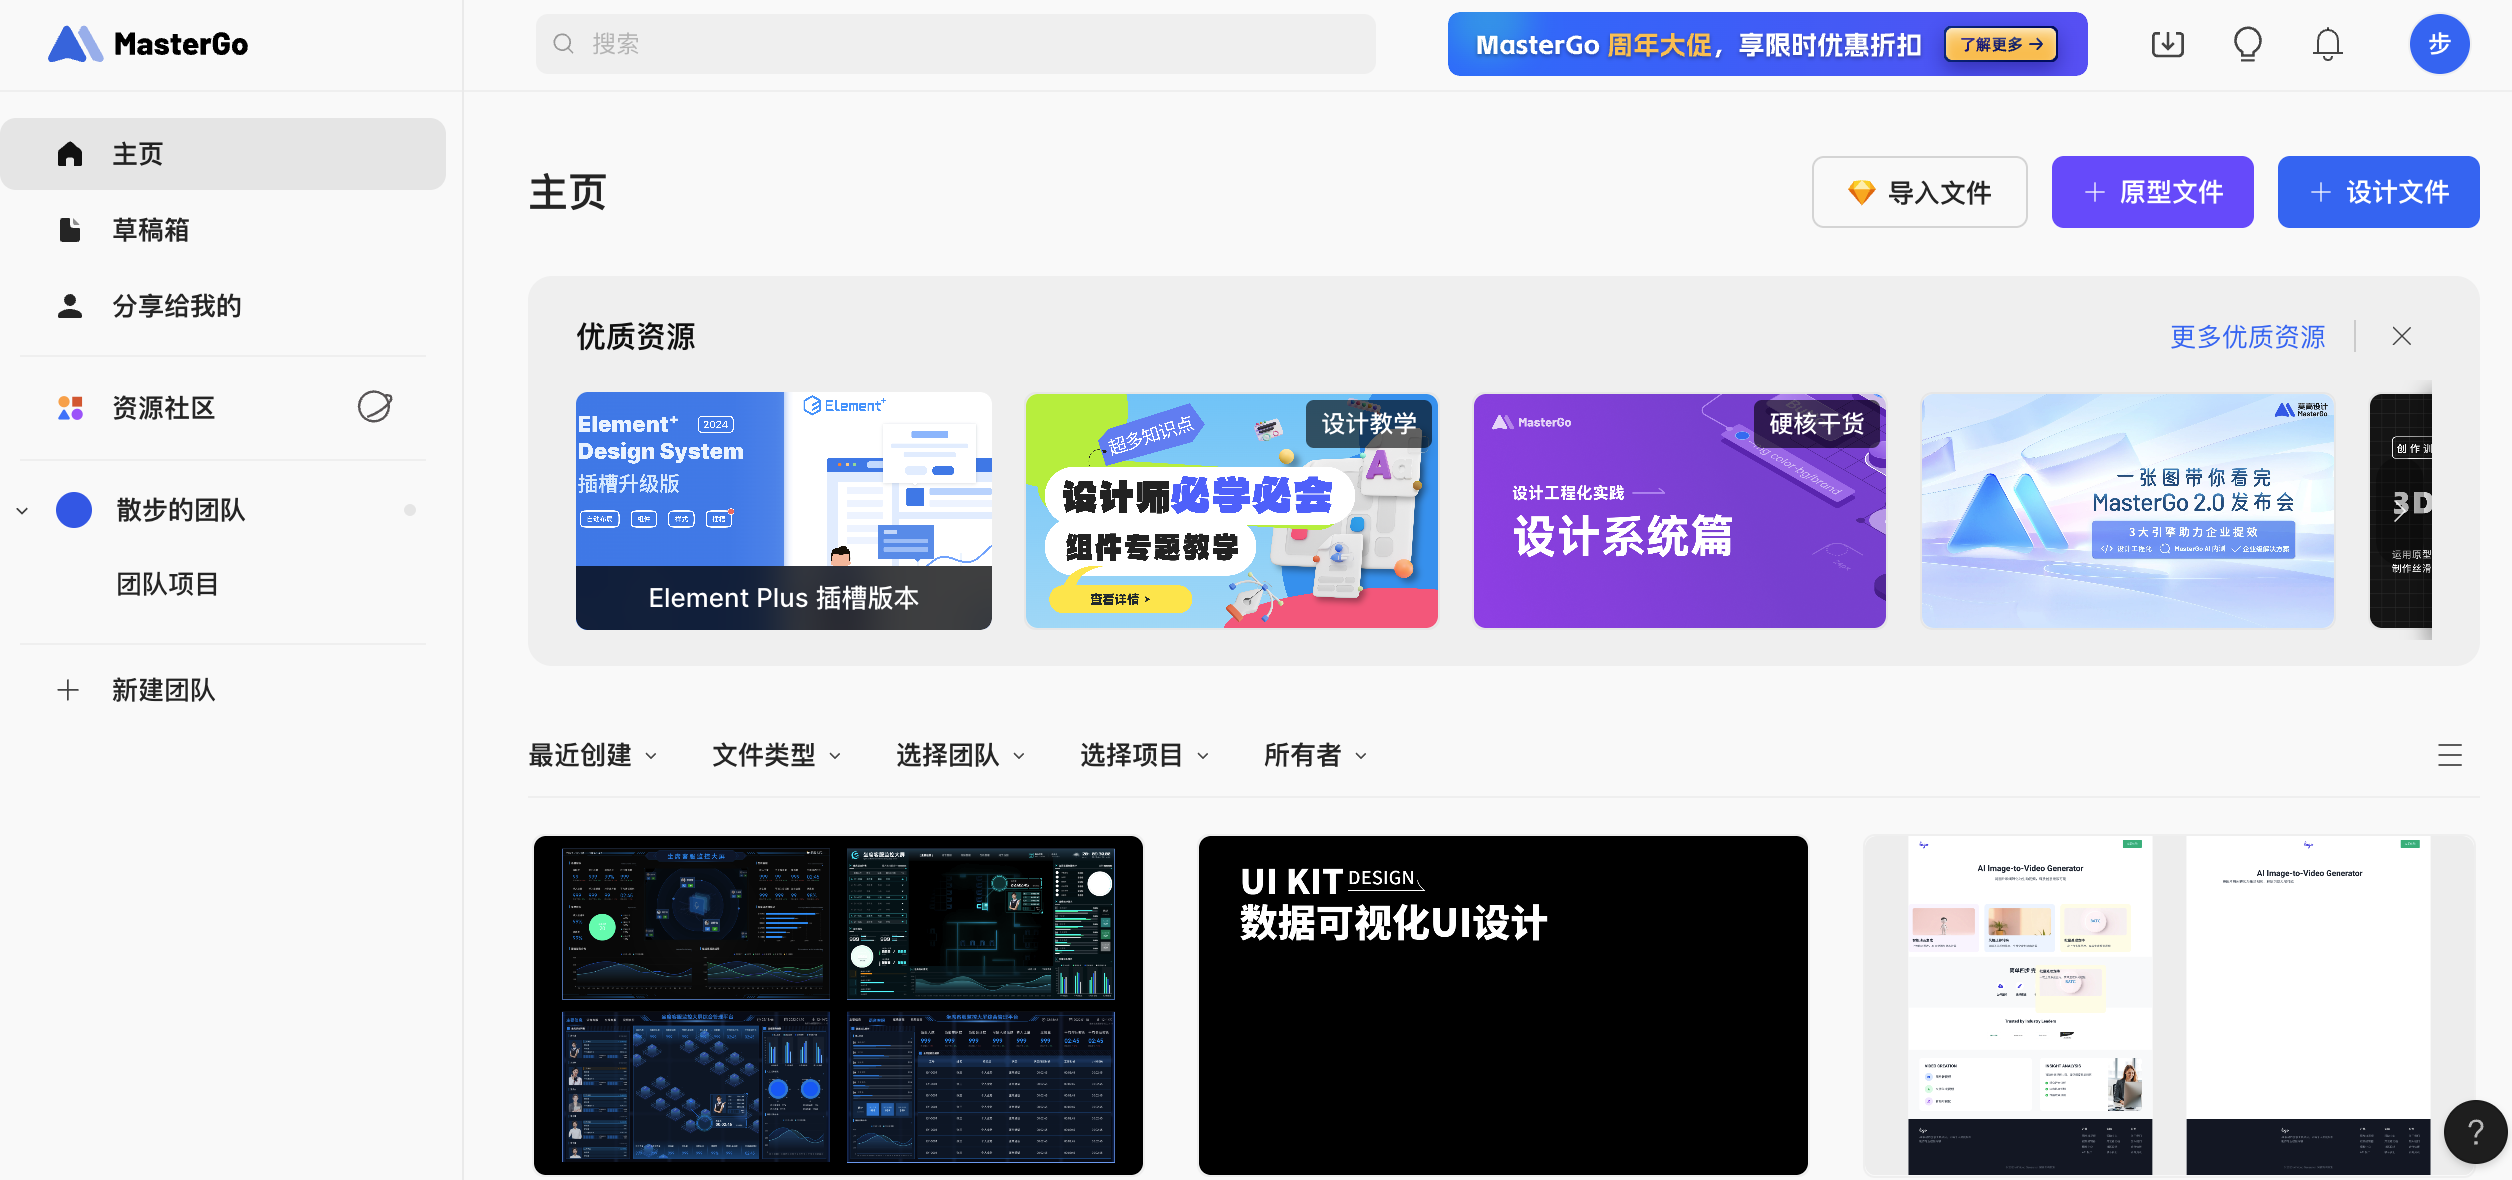Click the 搜索 search field
This screenshot has height=1180, width=2512.
click(955, 44)
